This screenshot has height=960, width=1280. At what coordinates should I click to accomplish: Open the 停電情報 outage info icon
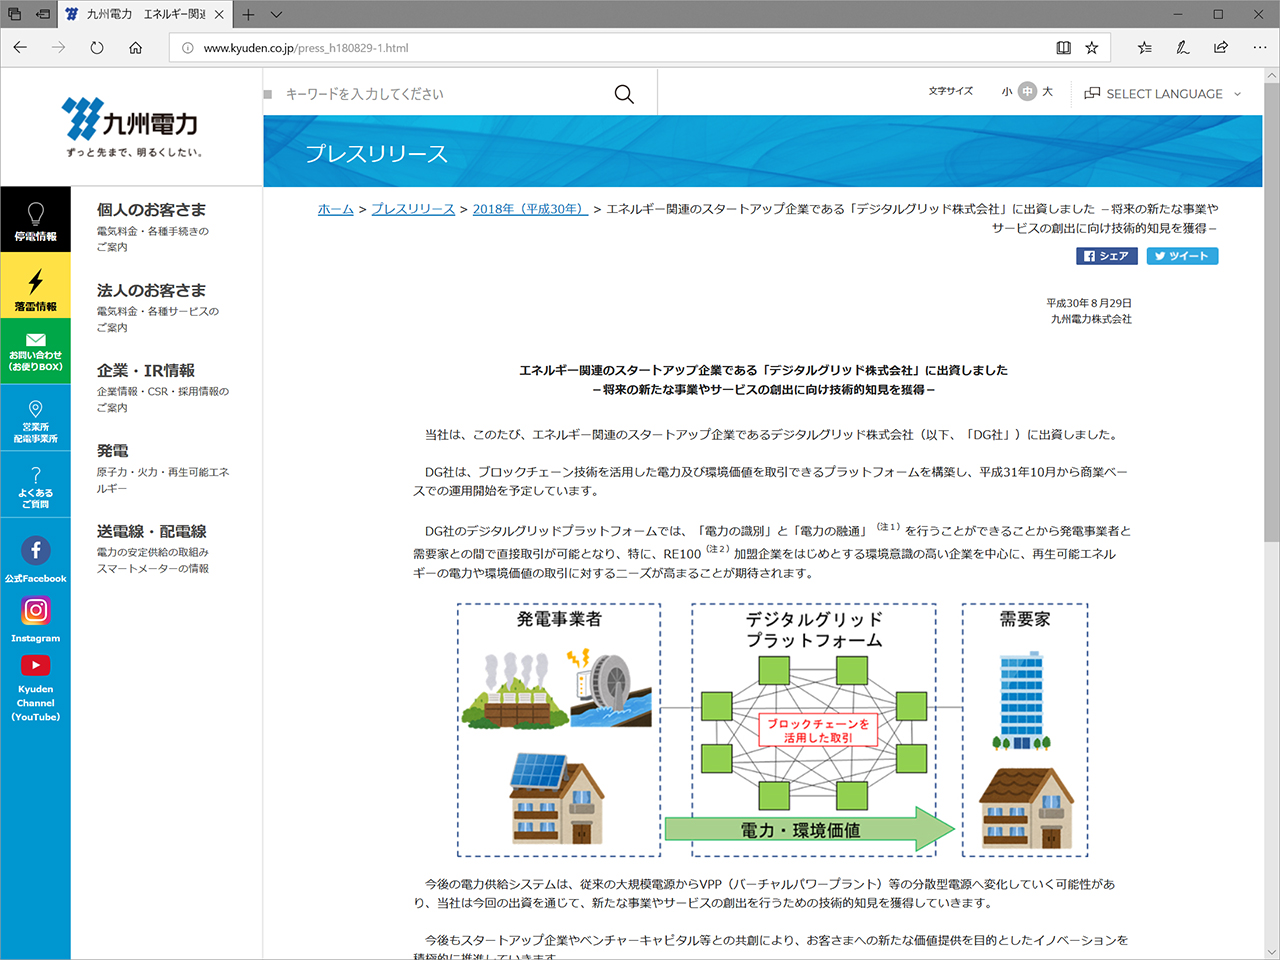36,219
